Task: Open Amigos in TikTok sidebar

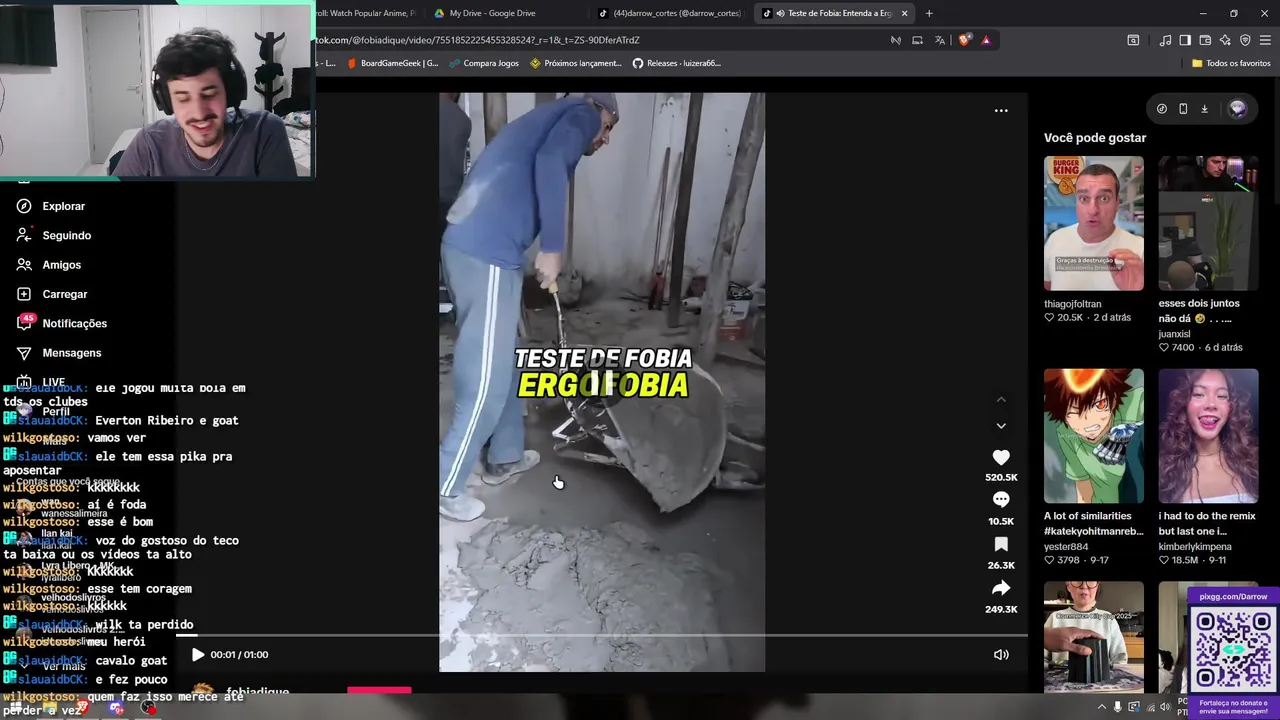Action: pos(61,265)
